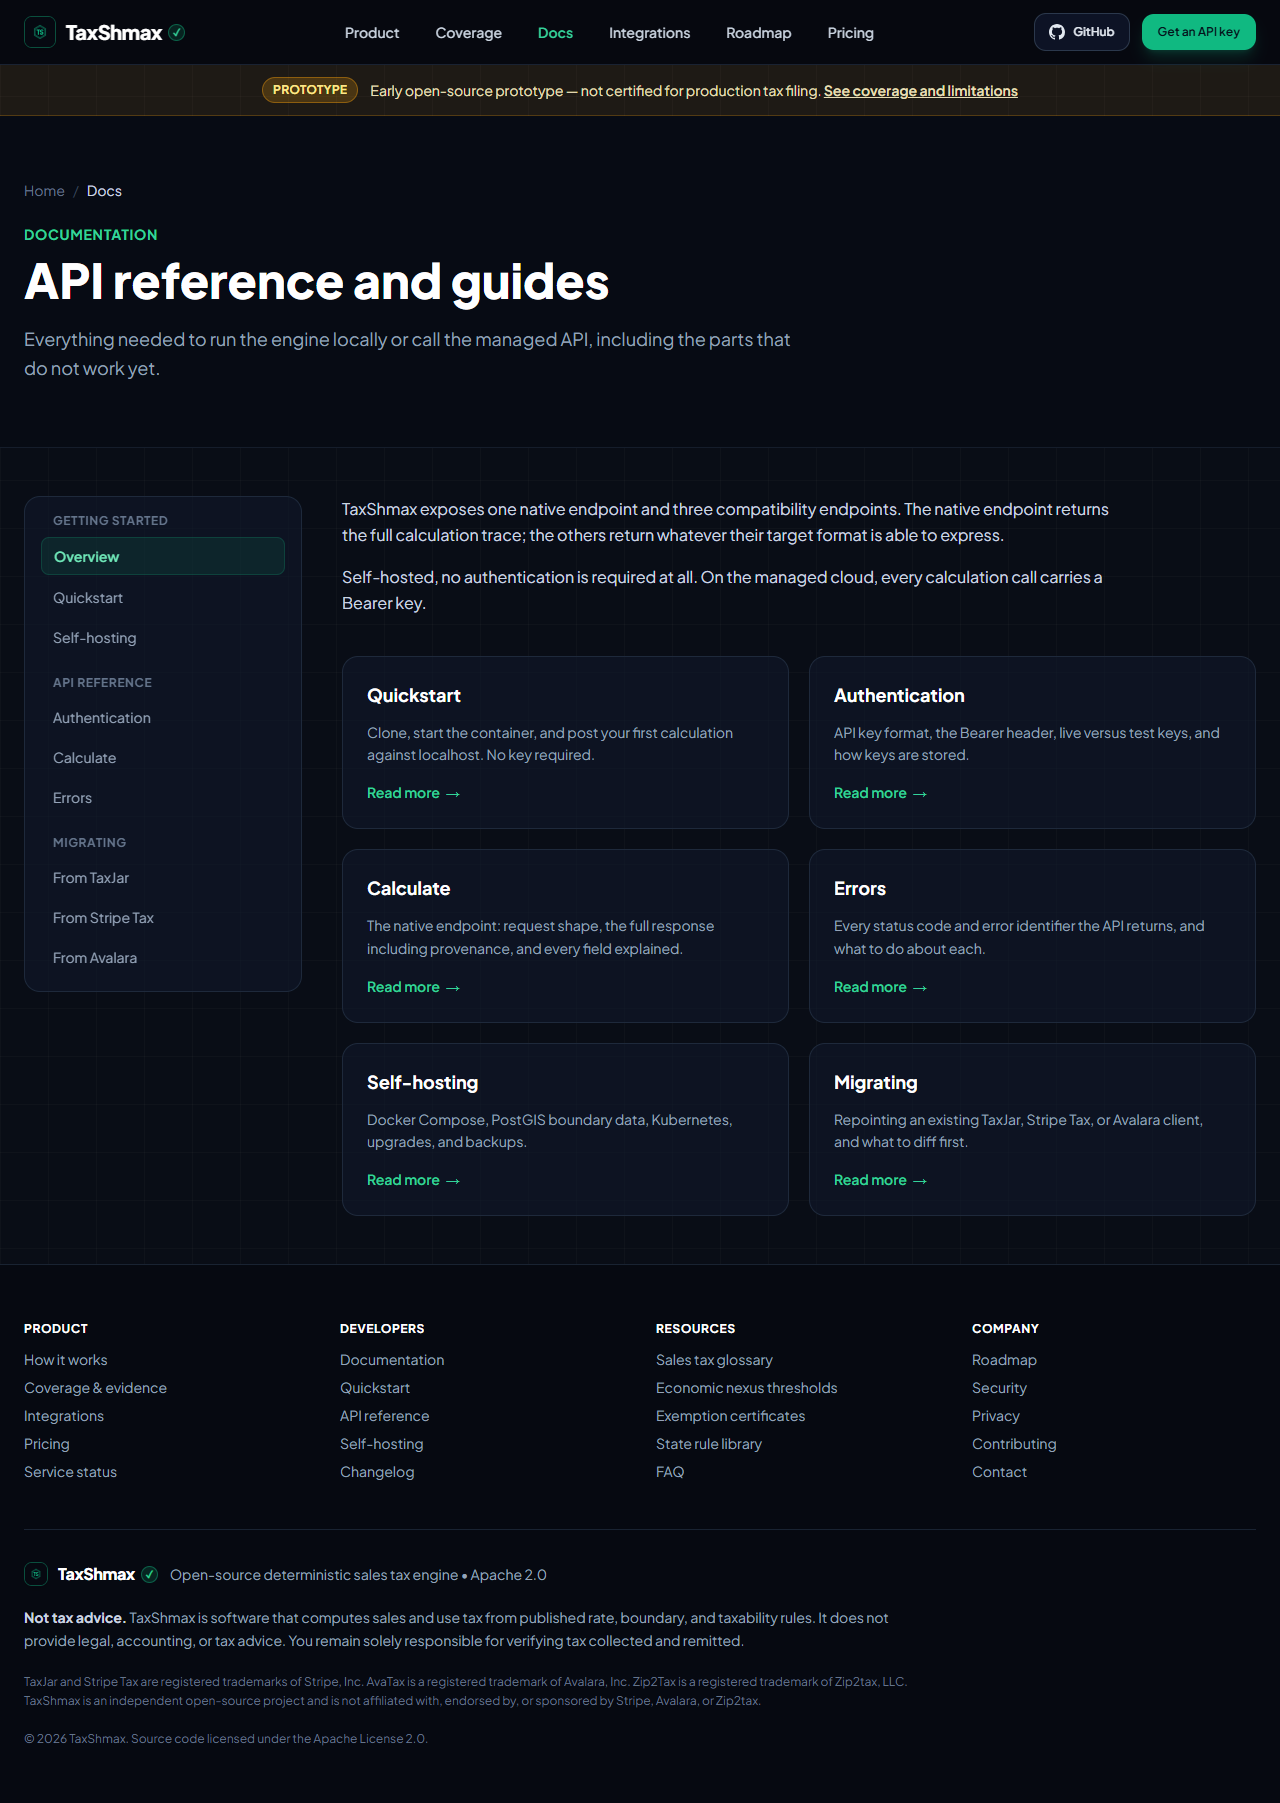
Task: Open From TaxJar migration guide
Action: tap(163, 878)
